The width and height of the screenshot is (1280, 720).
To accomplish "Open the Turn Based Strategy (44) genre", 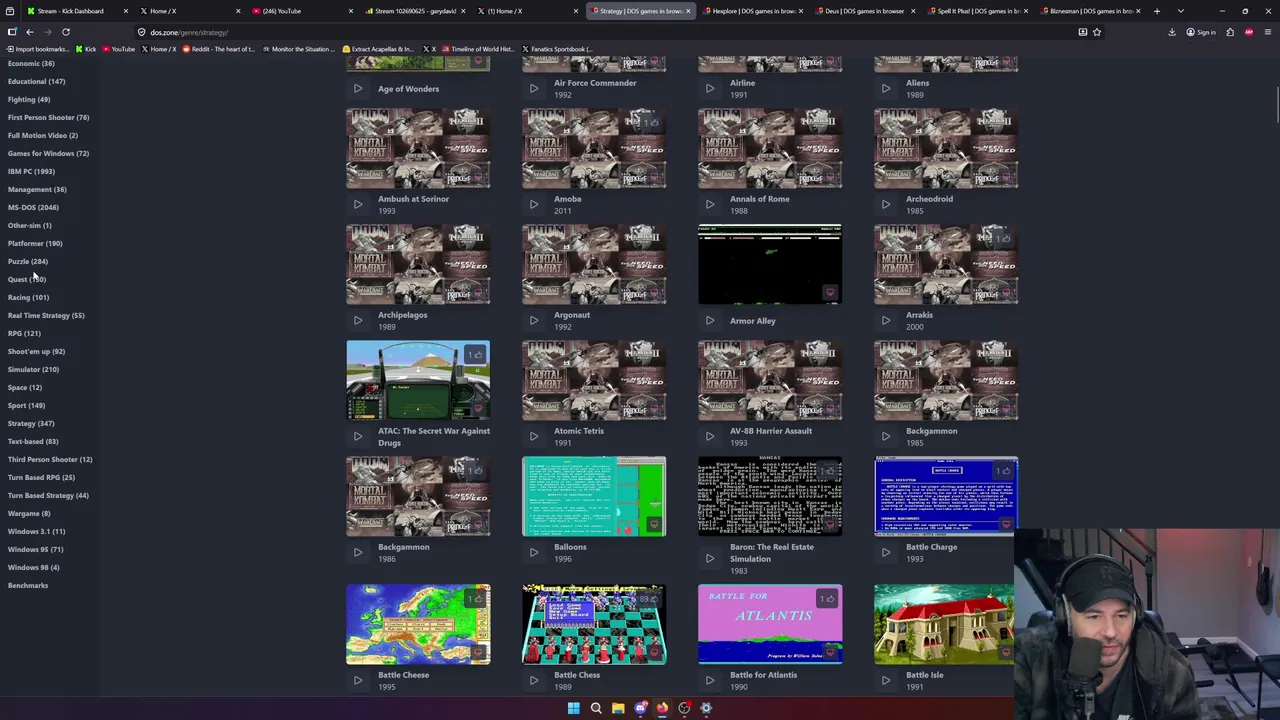I will click(x=48, y=495).
